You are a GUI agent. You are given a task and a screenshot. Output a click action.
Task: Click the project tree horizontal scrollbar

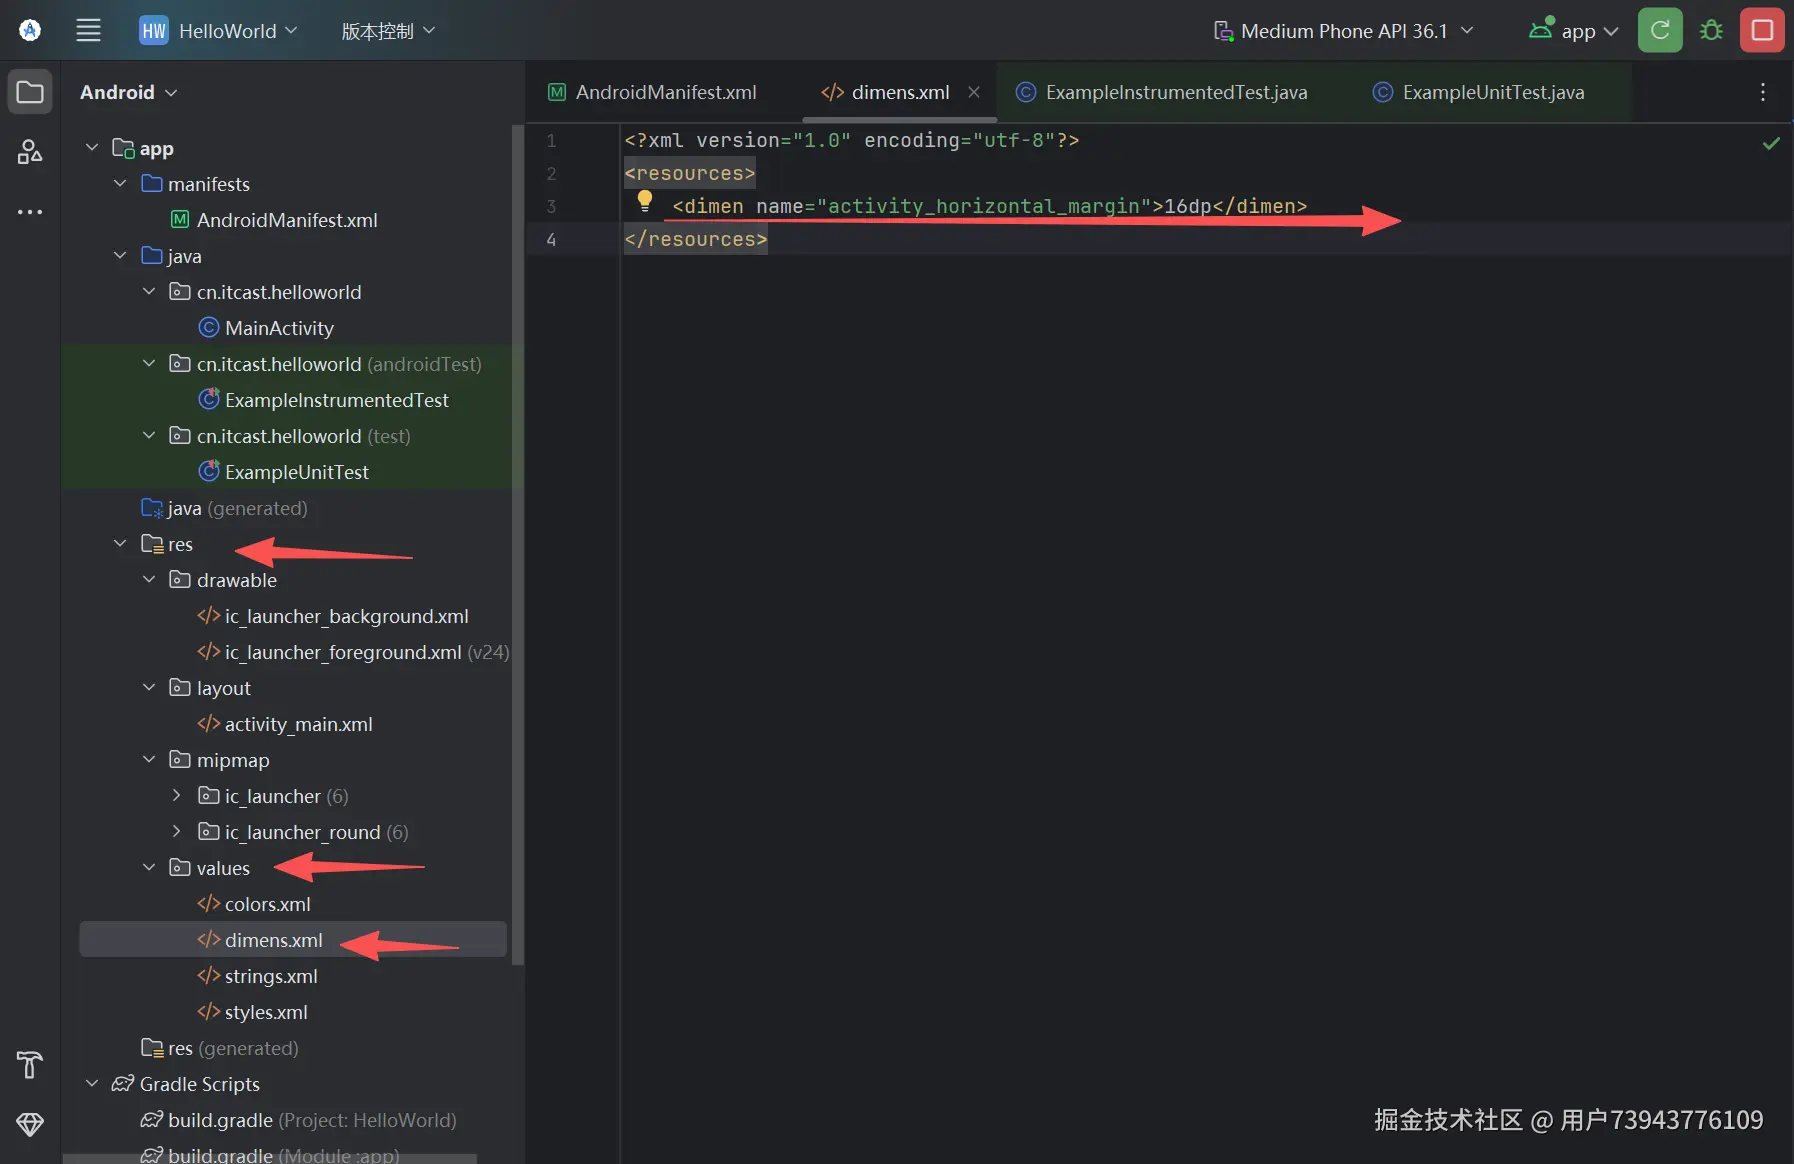pos(270,1159)
